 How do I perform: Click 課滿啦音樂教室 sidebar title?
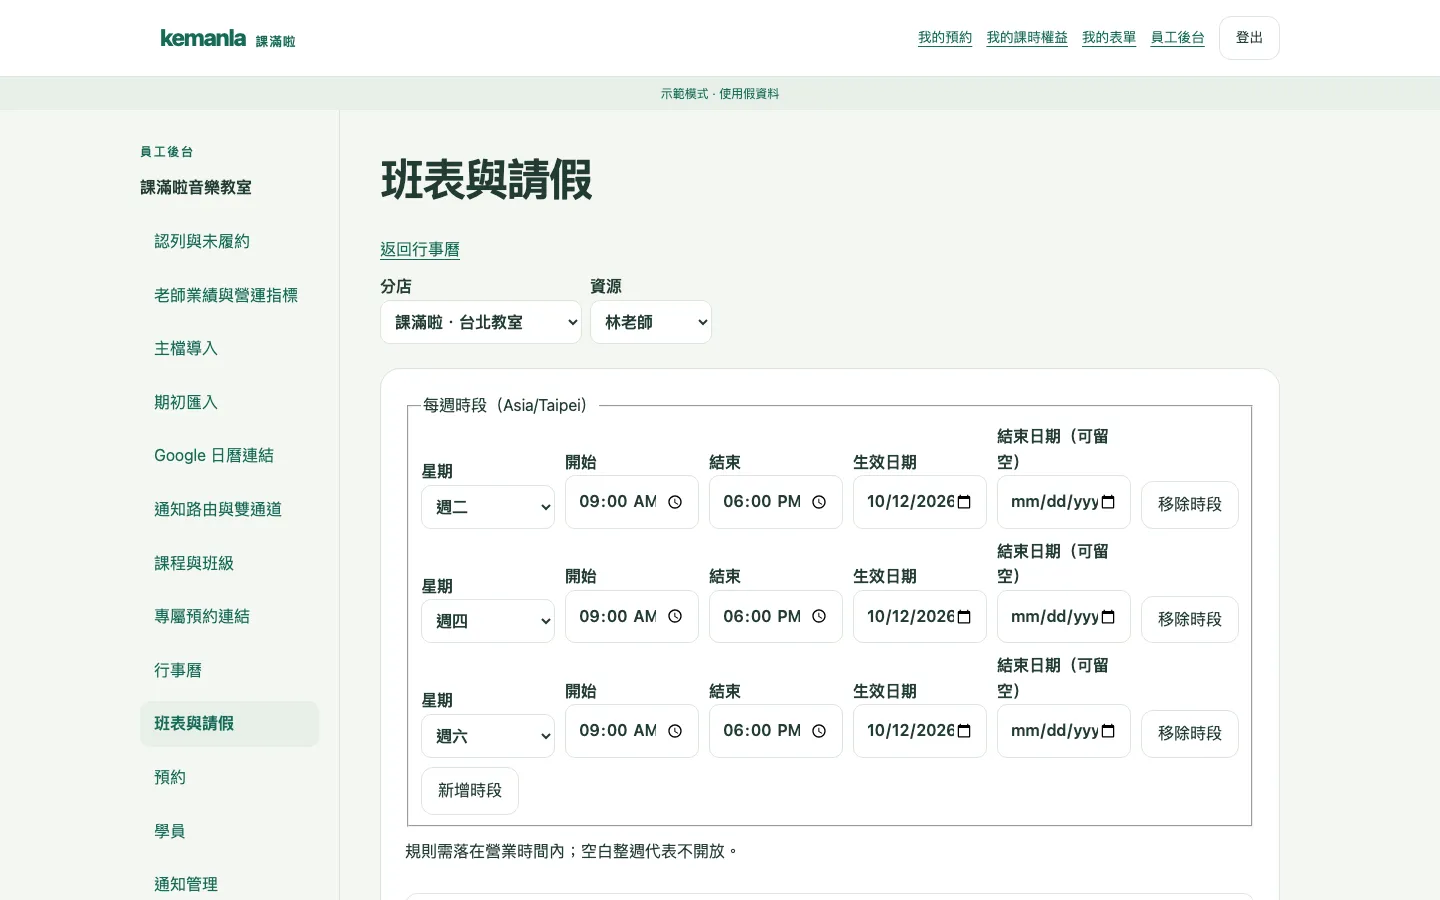pos(196,188)
